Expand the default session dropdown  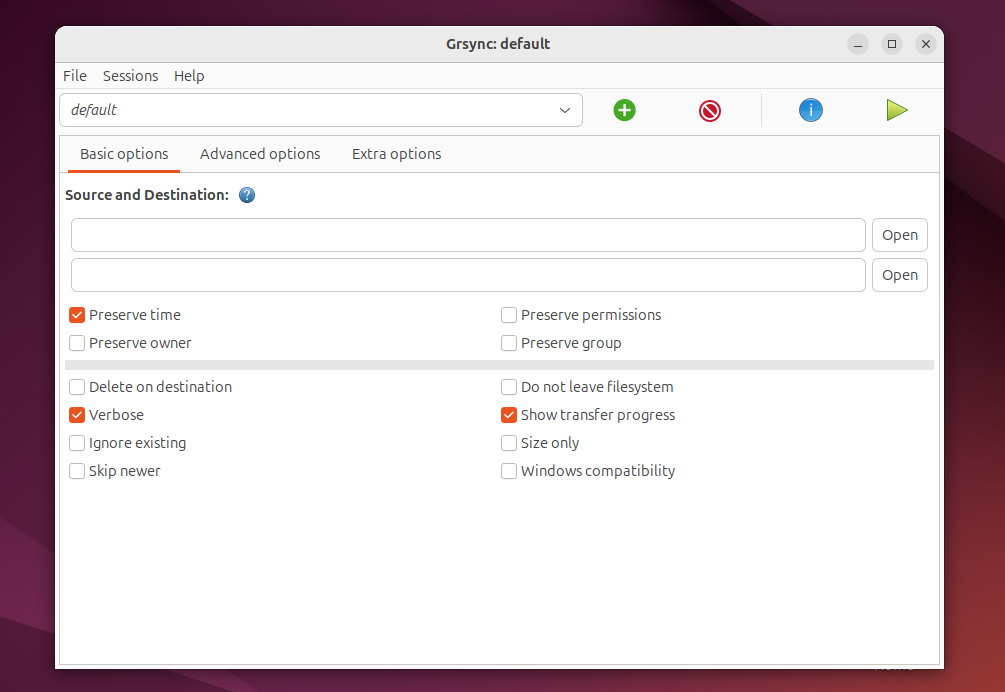[321, 110]
